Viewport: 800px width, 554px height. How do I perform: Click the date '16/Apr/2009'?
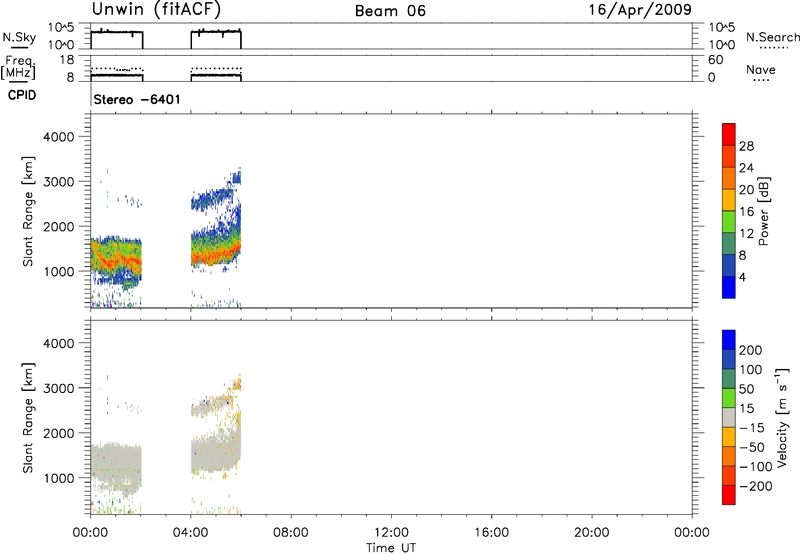pos(640,10)
